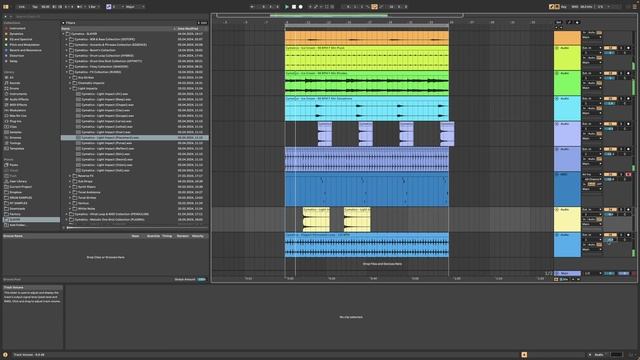Select the orange track header

click(567, 38)
